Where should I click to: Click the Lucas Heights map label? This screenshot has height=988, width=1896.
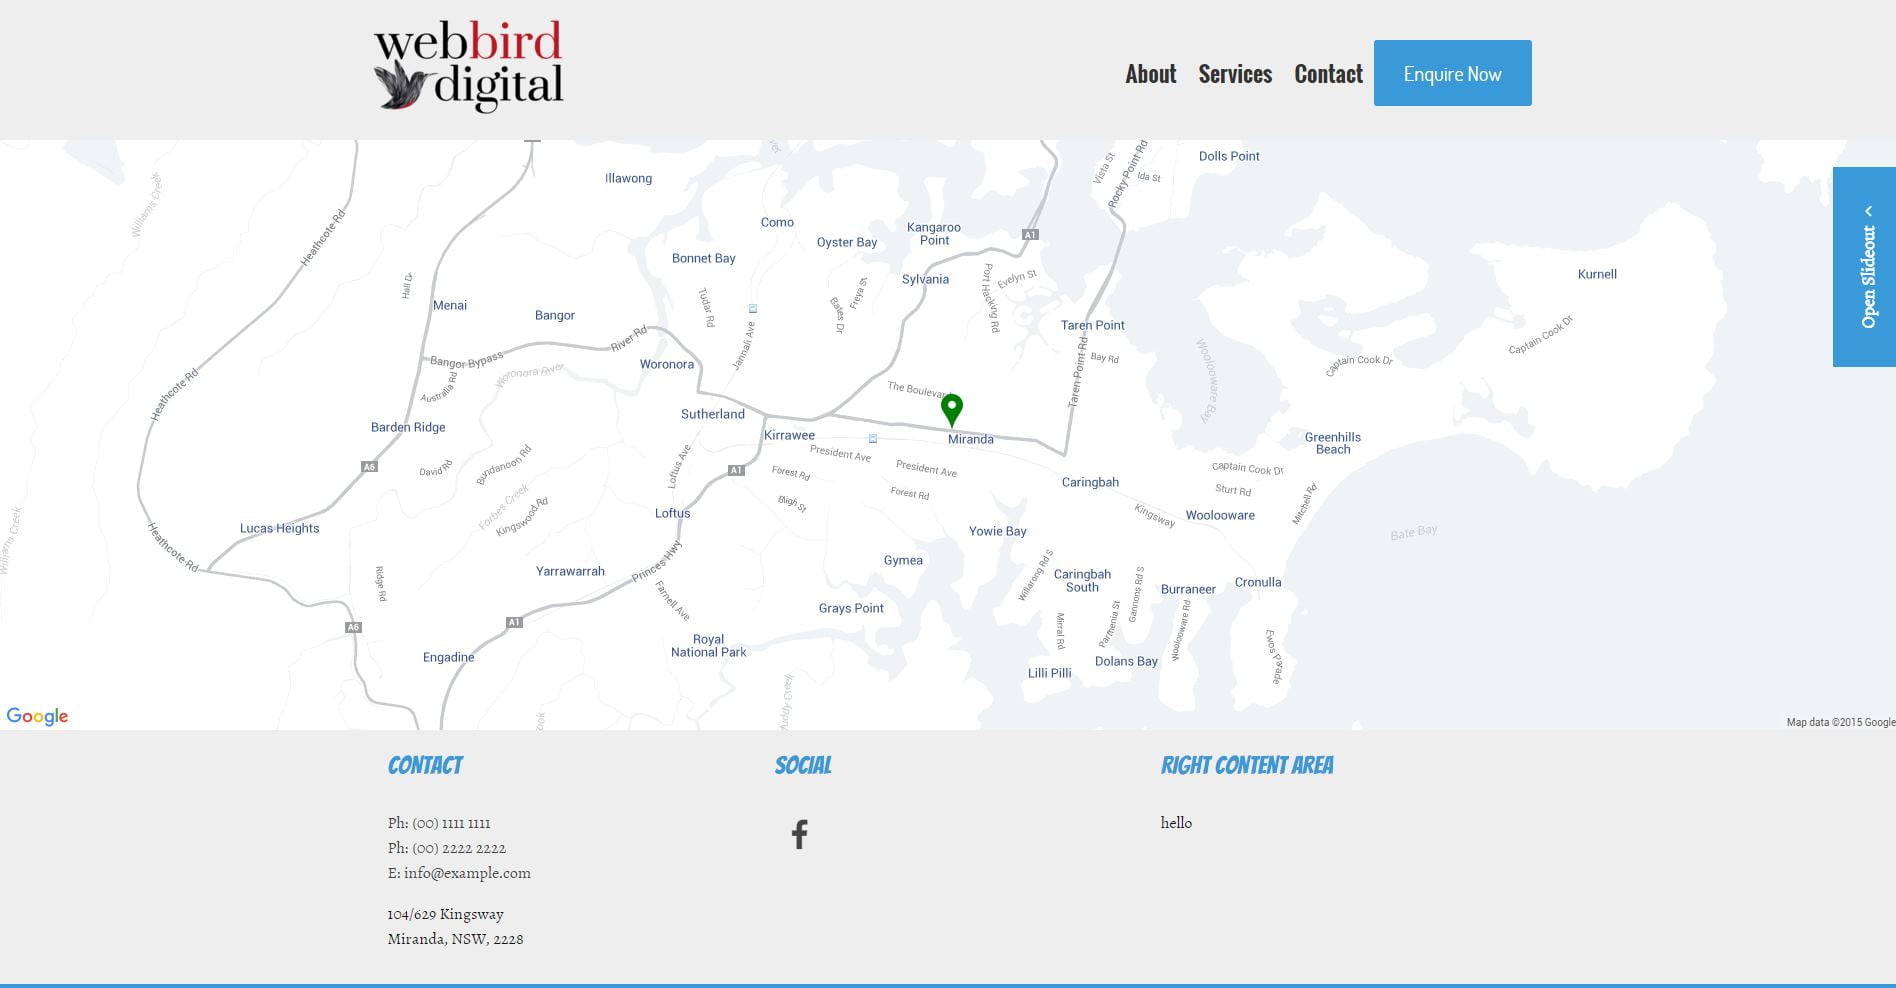click(x=280, y=528)
